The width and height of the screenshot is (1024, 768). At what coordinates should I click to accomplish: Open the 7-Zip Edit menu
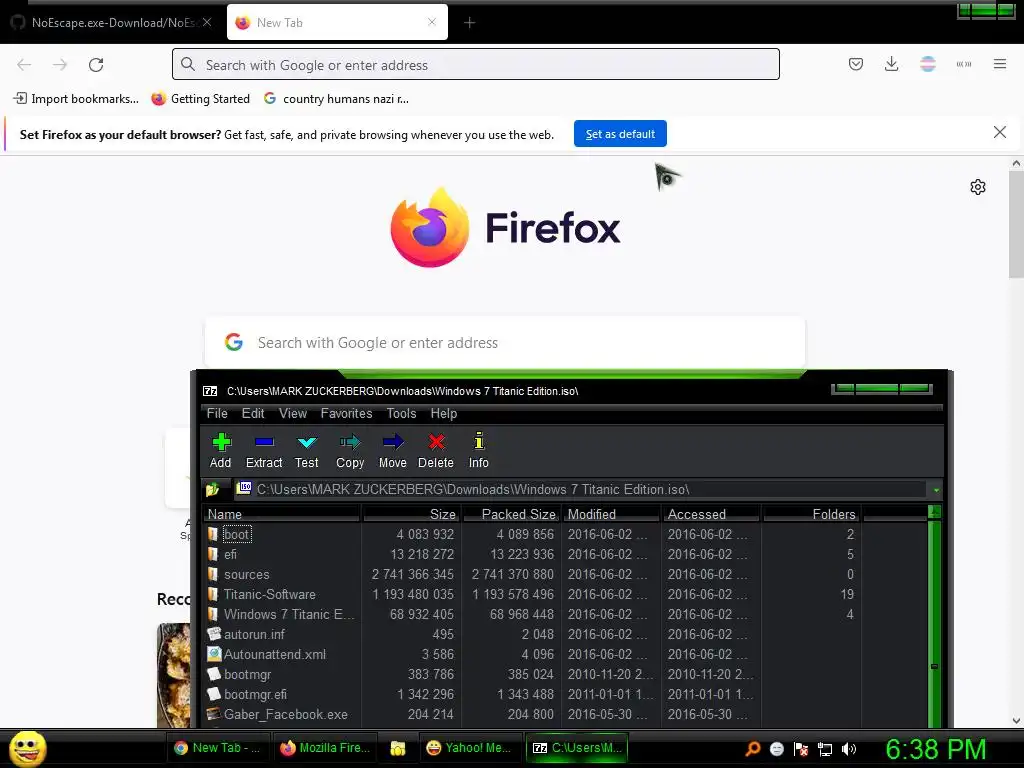click(253, 413)
